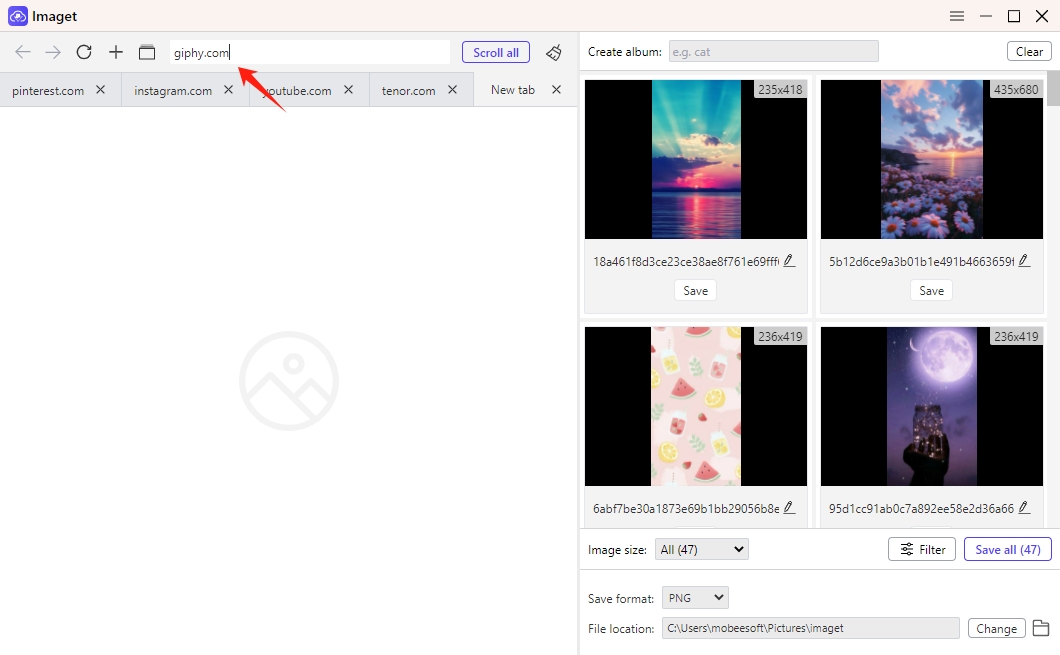1060x655 pixels.
Task: Go forward to the next page
Action: tap(53, 52)
